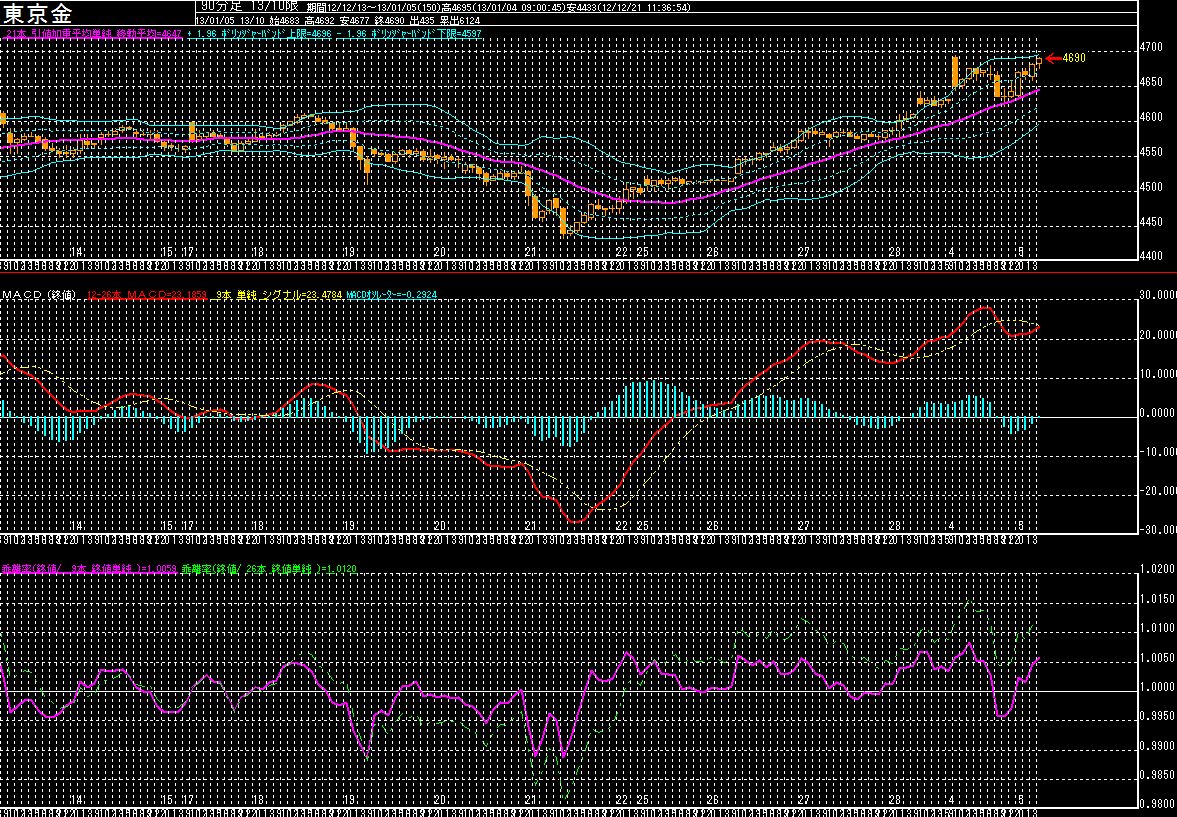Click the session low value 安4677
1177x817 pixels.
pos(352,20)
